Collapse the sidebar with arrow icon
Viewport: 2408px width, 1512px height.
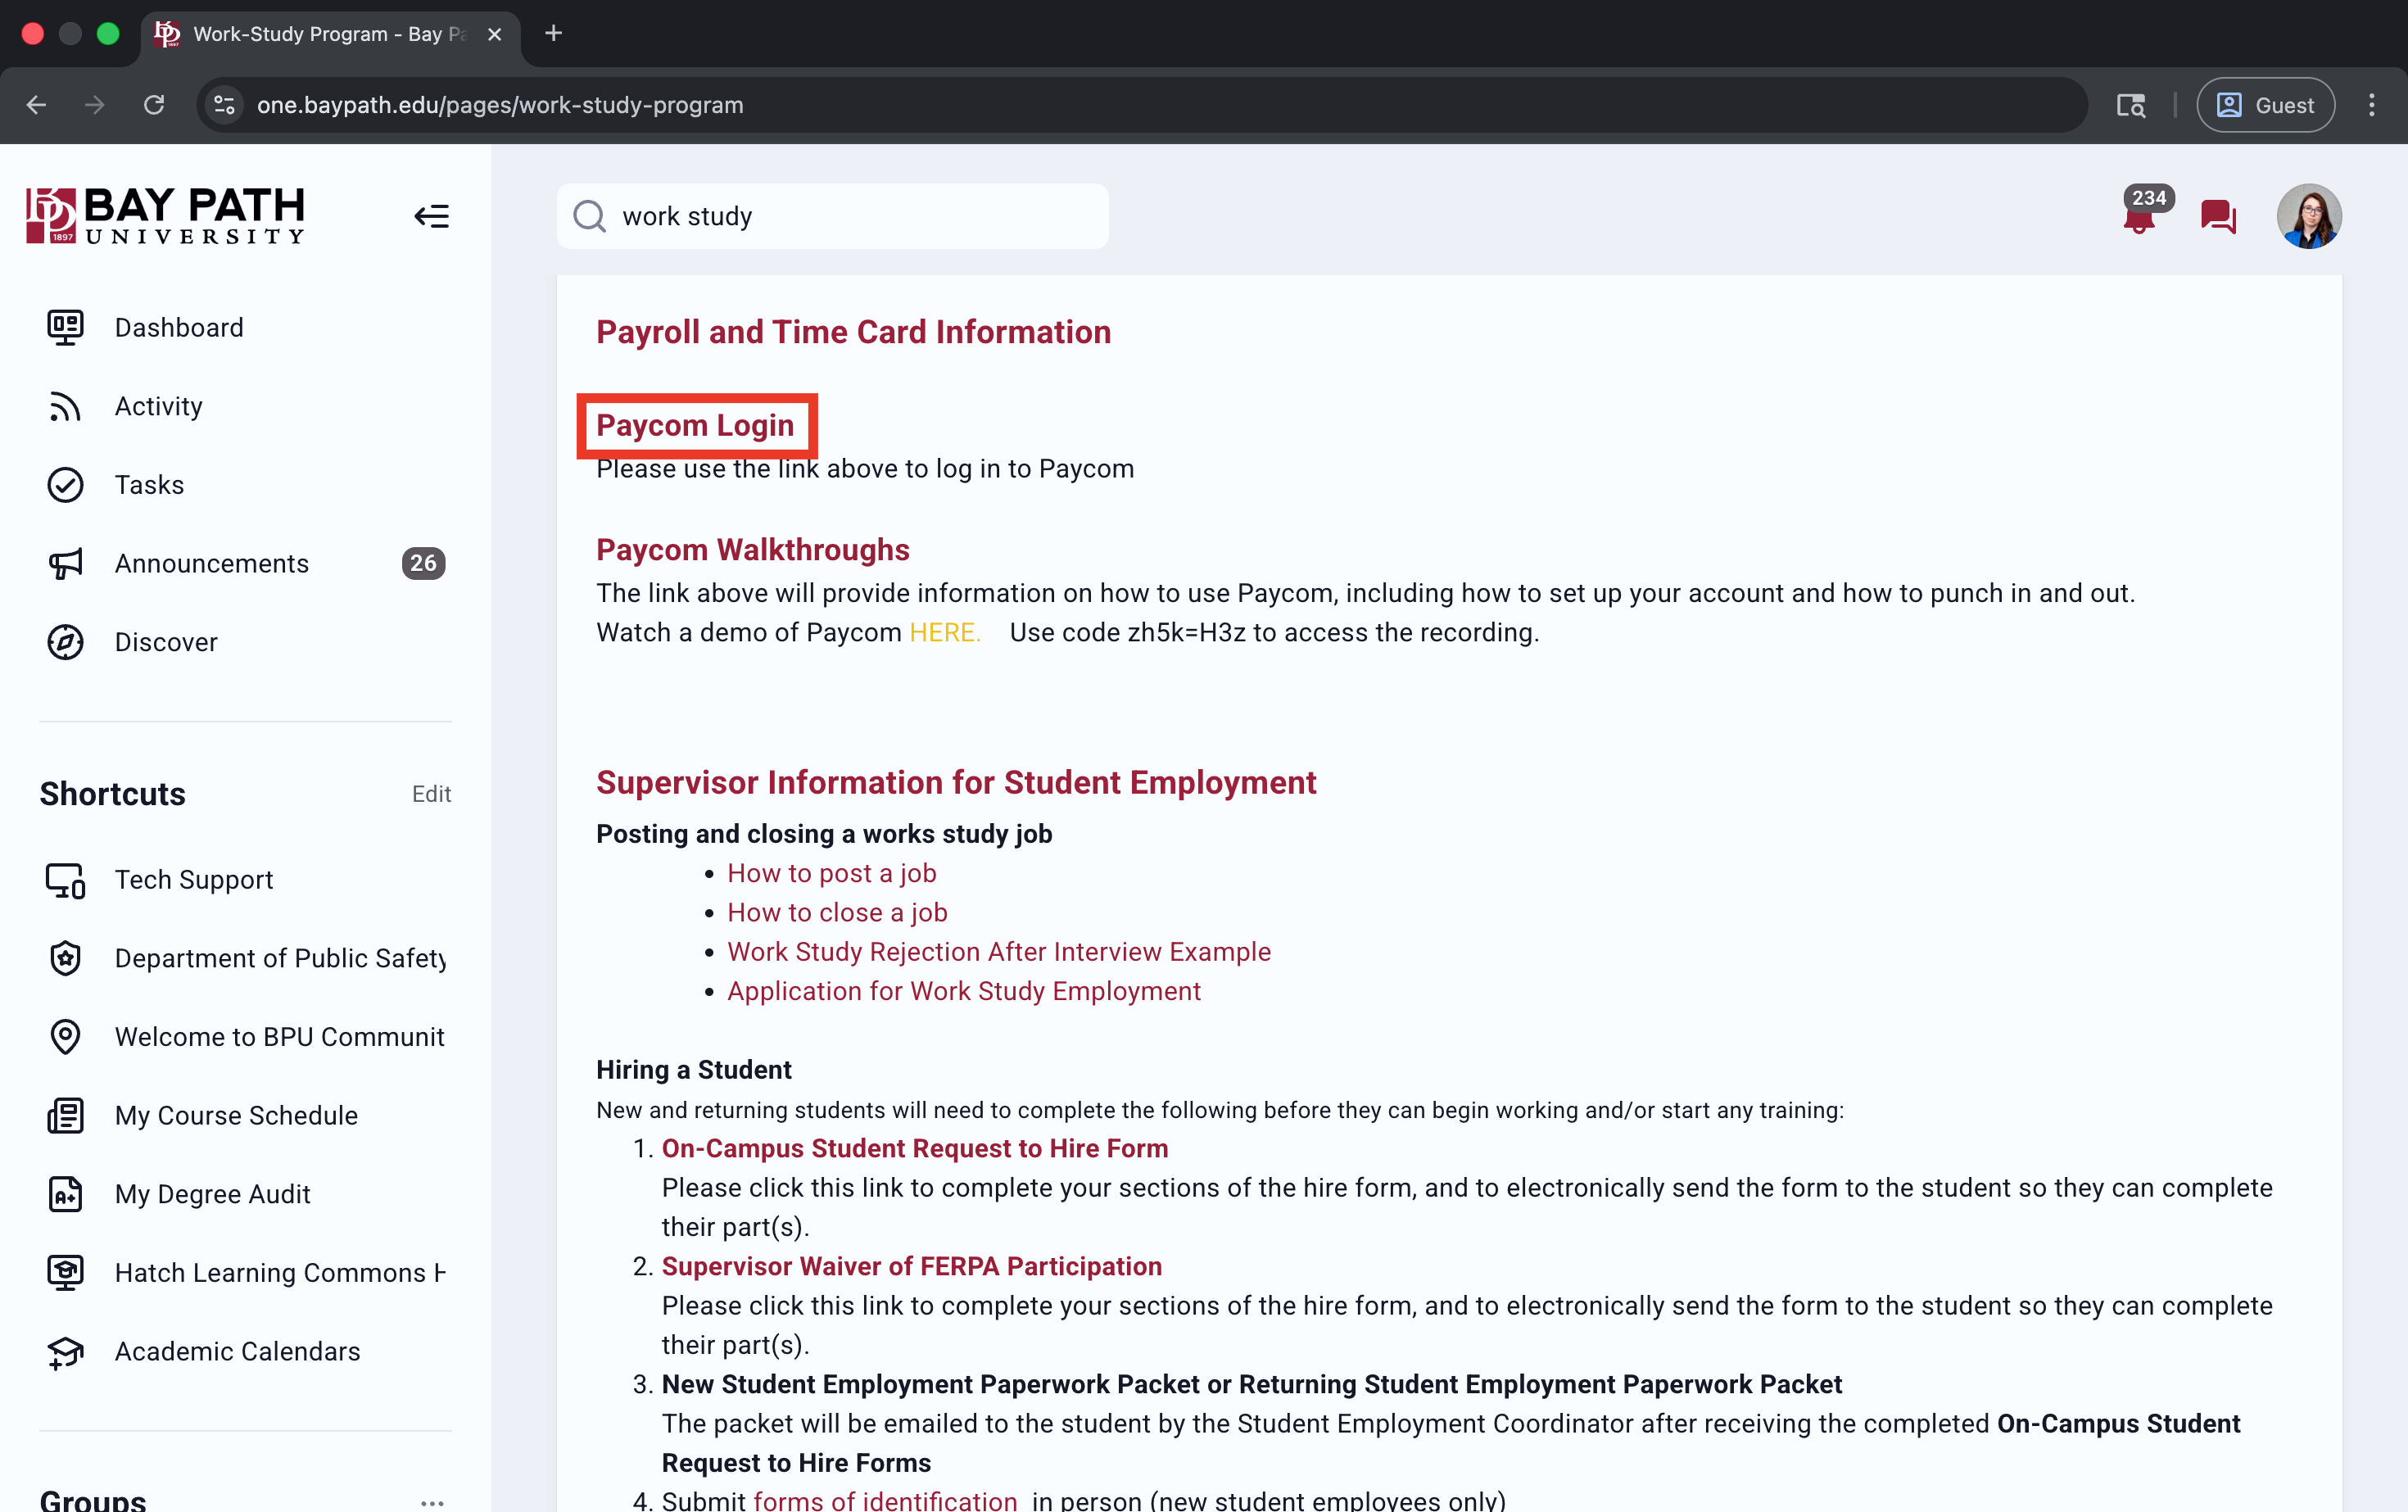tap(431, 216)
